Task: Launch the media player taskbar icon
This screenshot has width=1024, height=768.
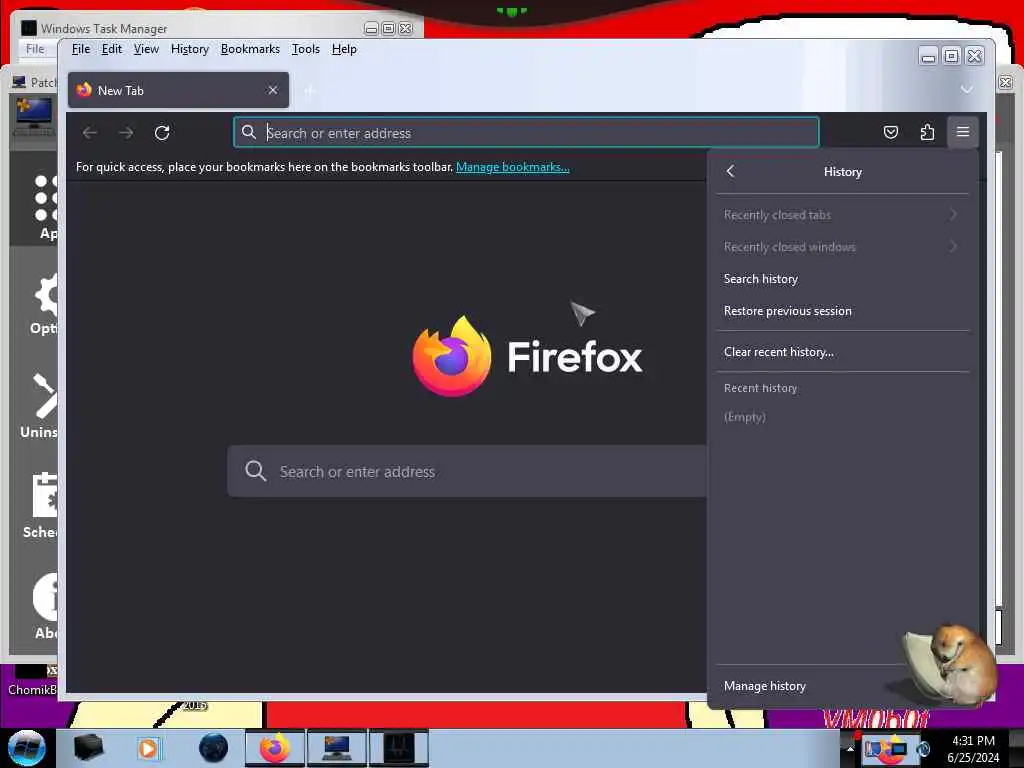Action: [x=148, y=748]
